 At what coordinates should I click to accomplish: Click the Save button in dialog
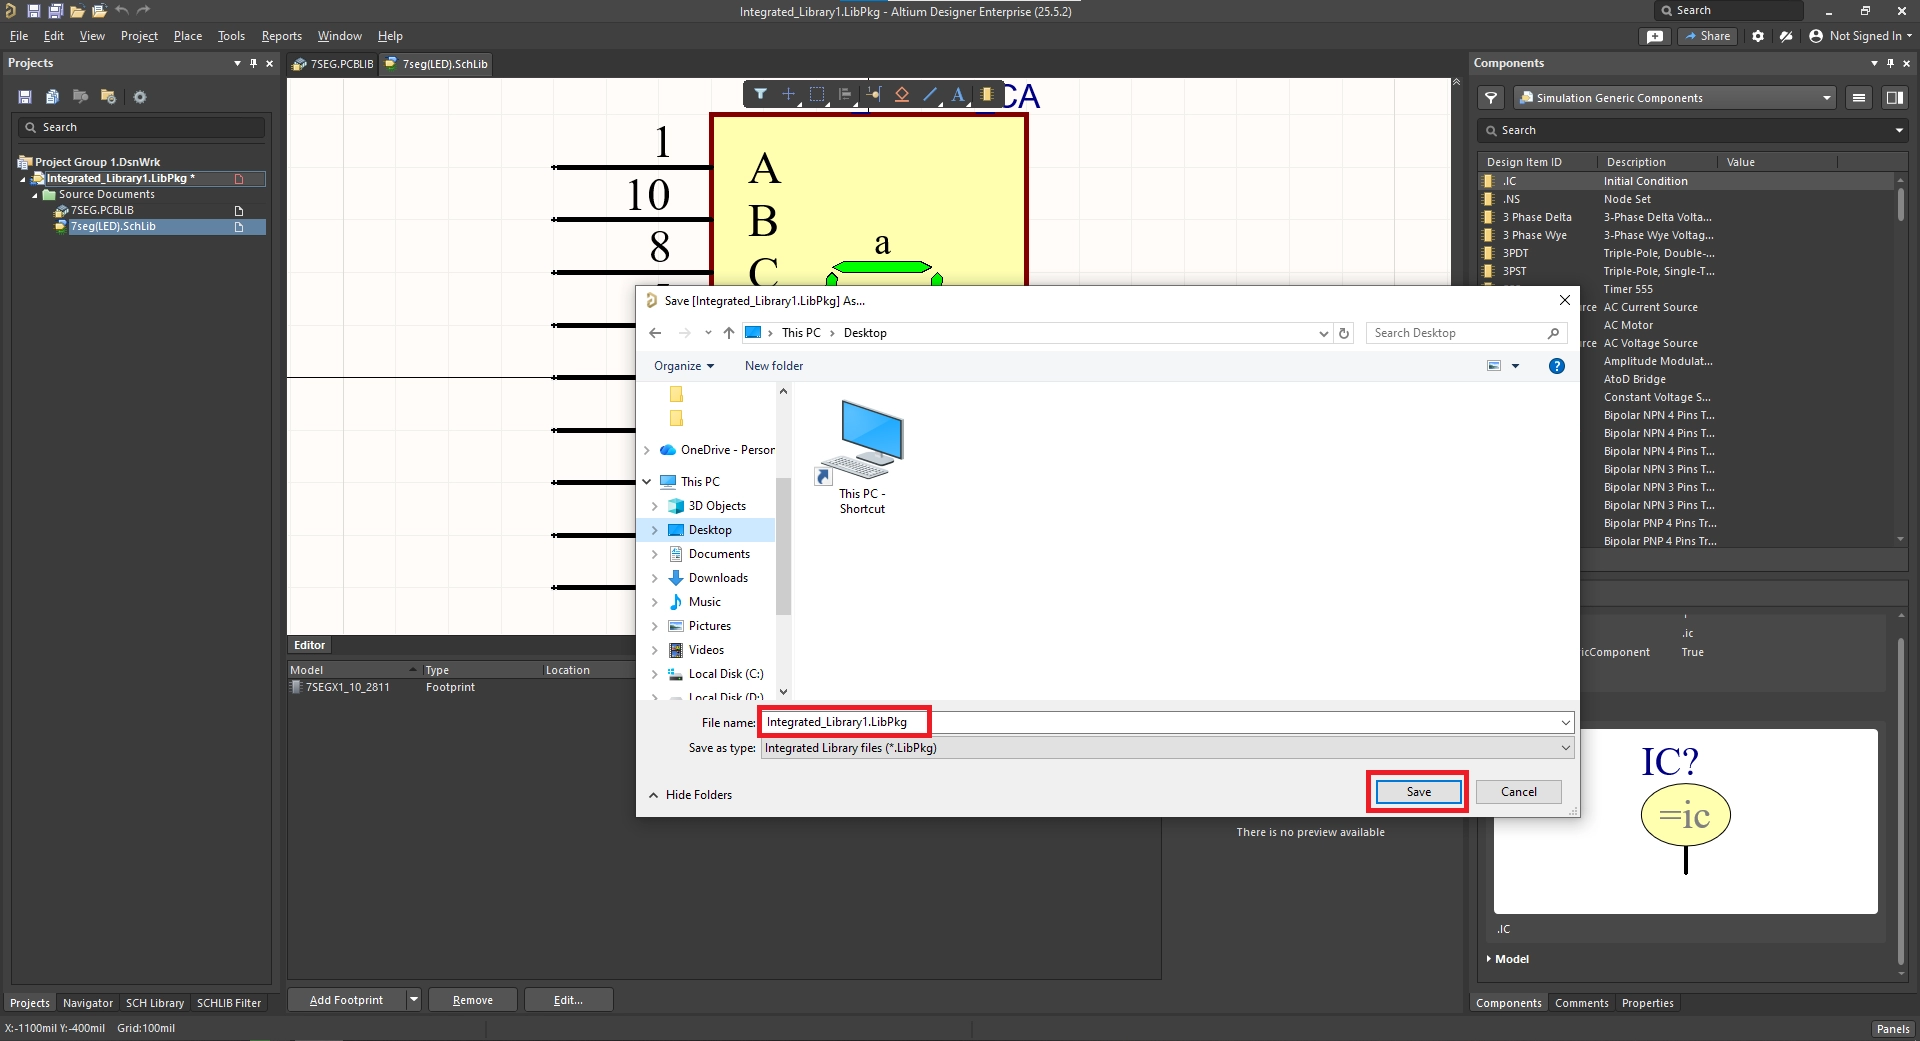1418,792
